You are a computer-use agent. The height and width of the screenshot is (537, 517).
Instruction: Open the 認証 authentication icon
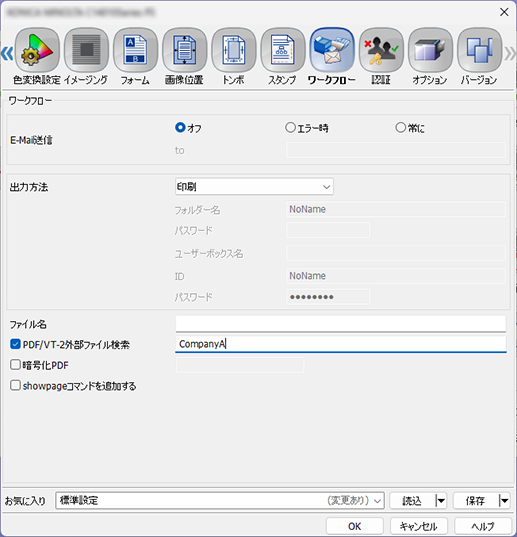click(x=381, y=50)
